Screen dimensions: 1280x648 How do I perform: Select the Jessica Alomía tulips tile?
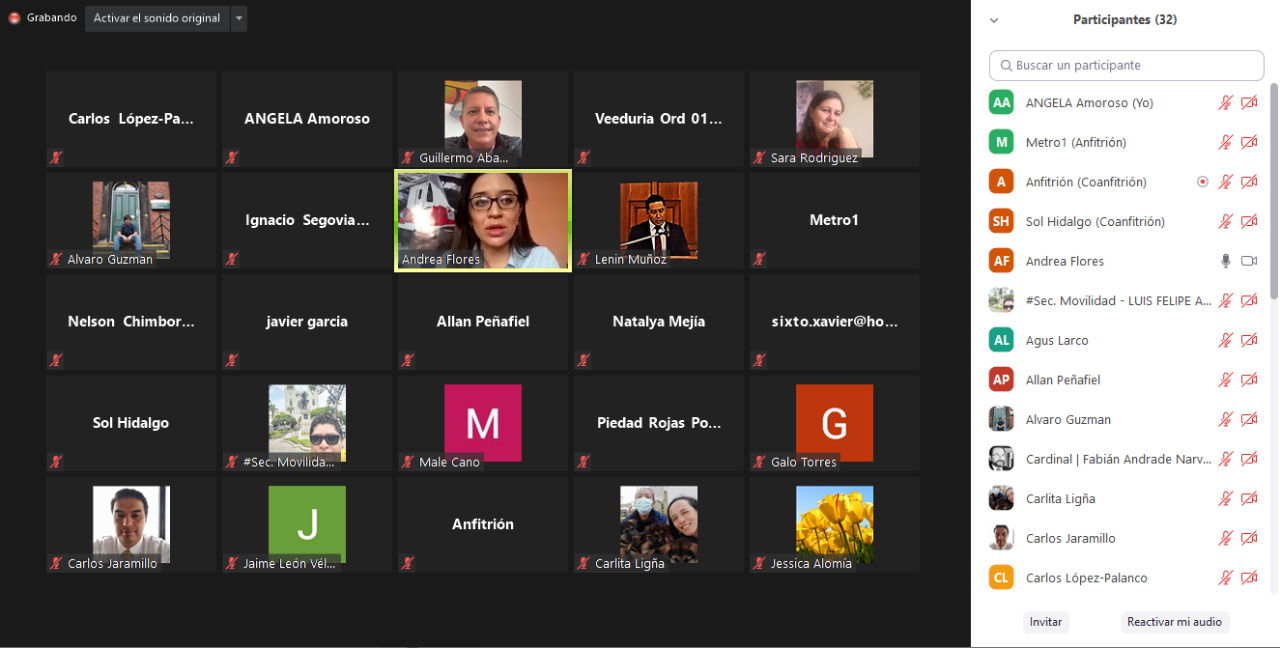tap(834, 524)
